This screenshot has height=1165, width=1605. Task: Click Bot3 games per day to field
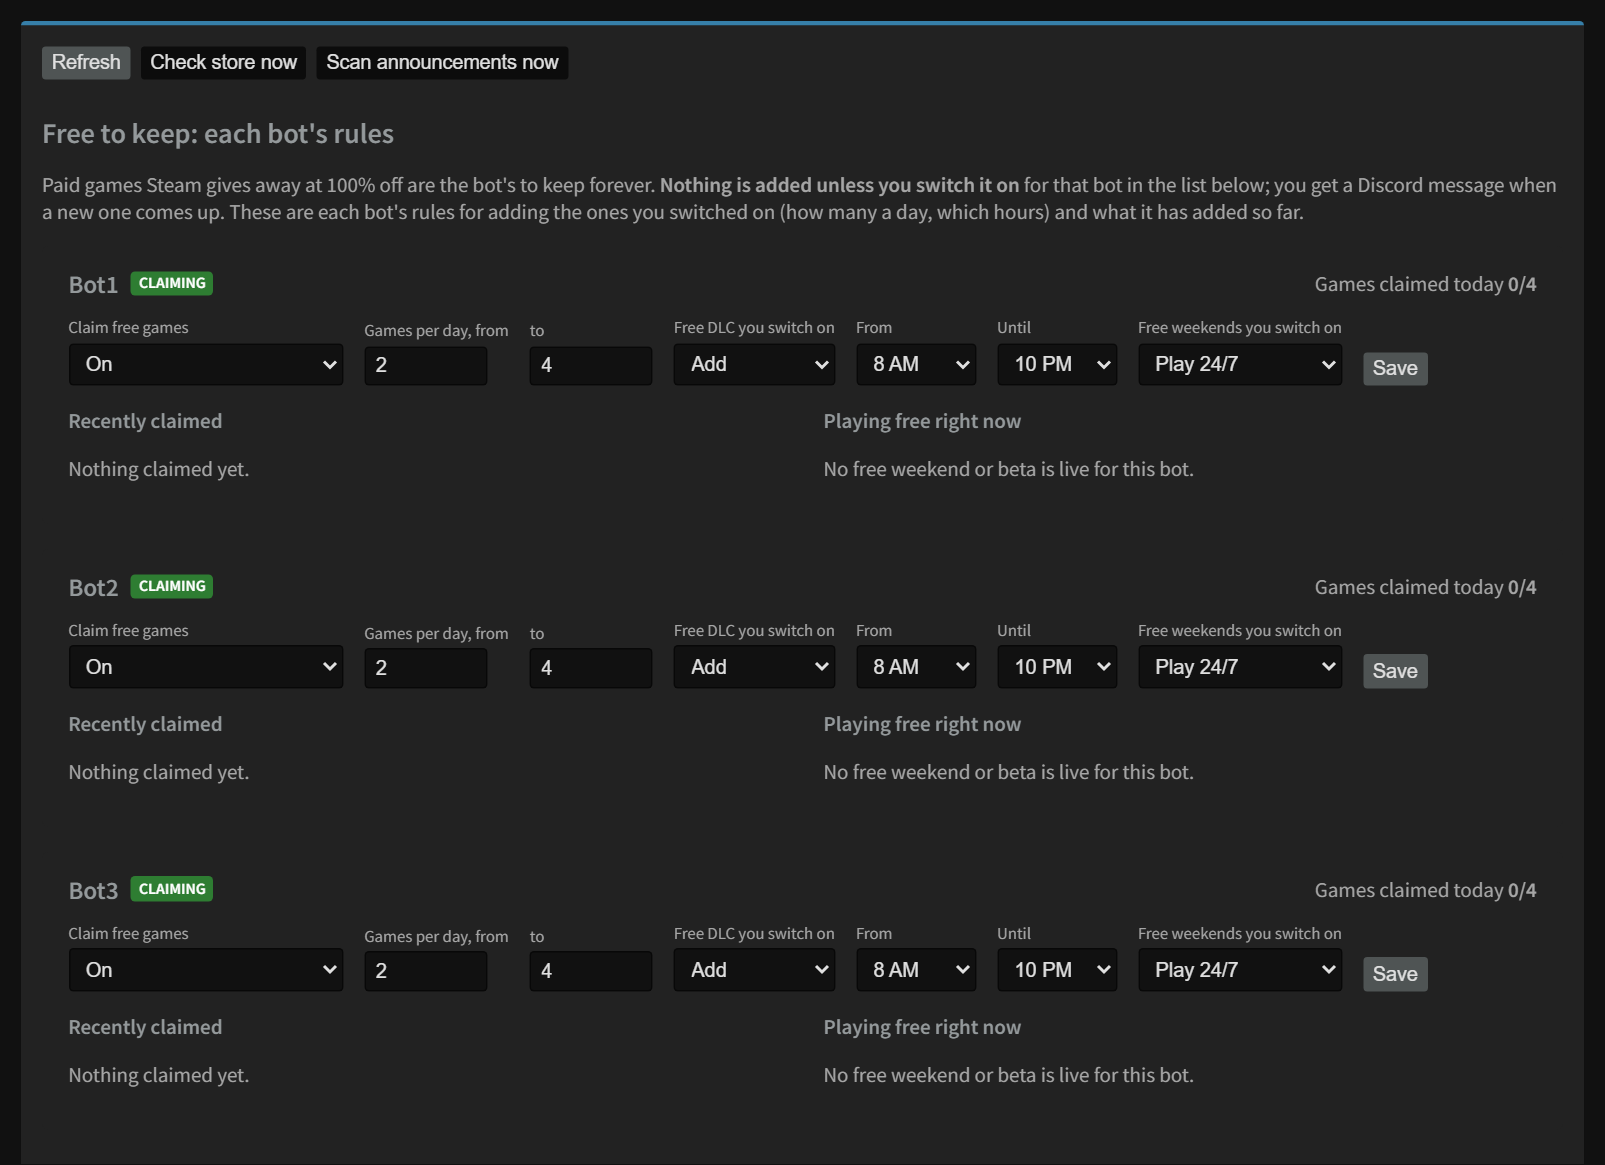tap(591, 971)
